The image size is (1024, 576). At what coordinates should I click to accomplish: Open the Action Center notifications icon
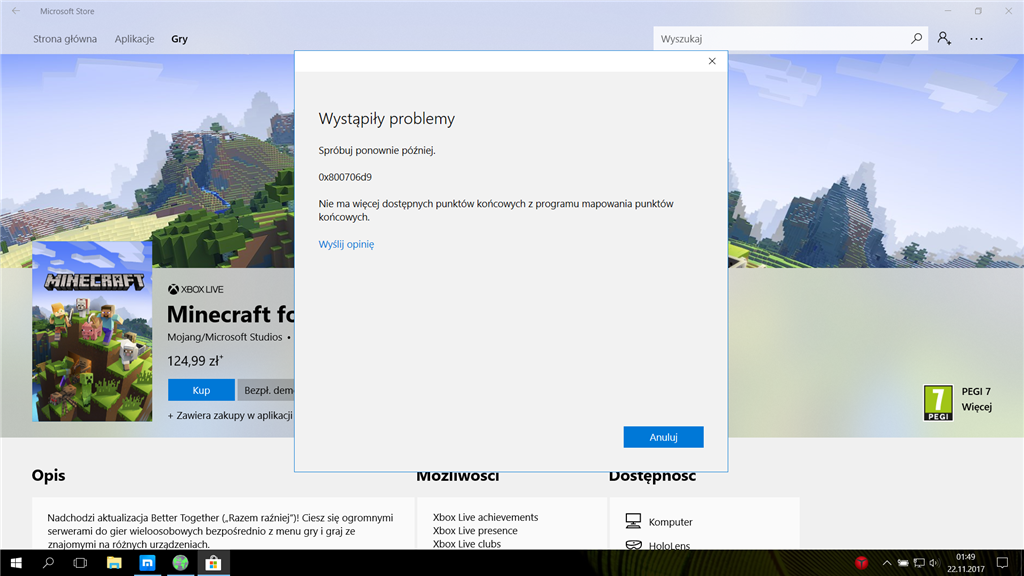1002,562
